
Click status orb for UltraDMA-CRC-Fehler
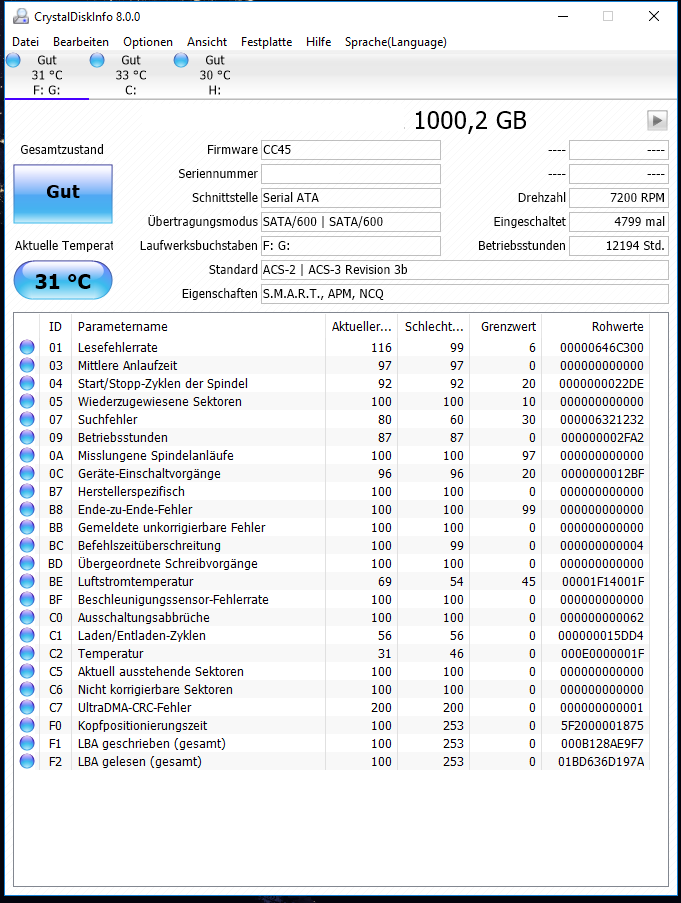tap(27, 707)
